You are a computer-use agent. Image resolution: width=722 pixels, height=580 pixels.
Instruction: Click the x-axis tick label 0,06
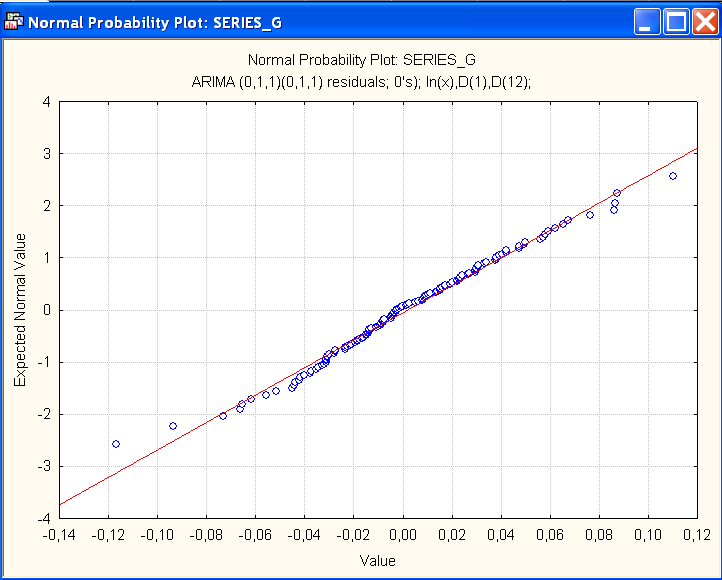point(550,535)
